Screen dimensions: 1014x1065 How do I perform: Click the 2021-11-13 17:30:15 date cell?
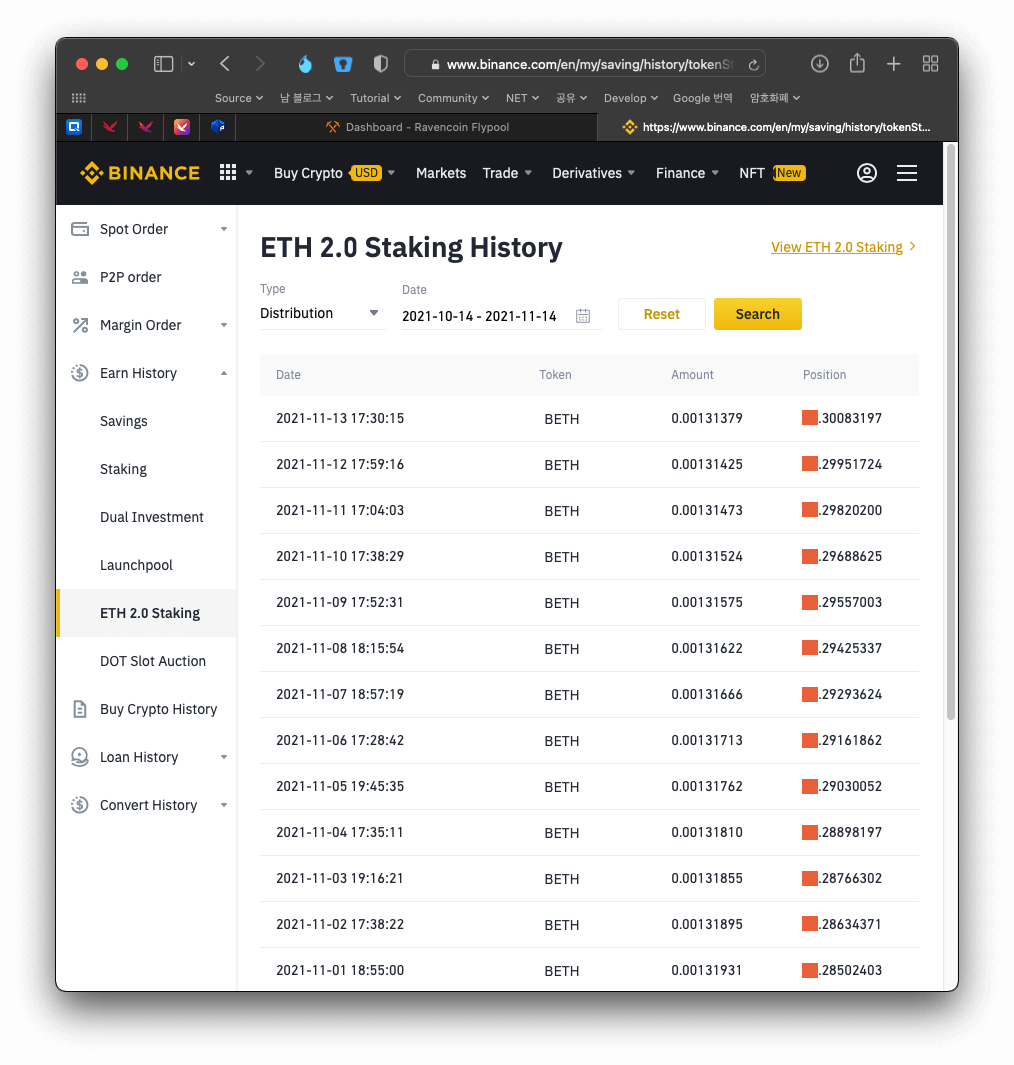(x=340, y=418)
